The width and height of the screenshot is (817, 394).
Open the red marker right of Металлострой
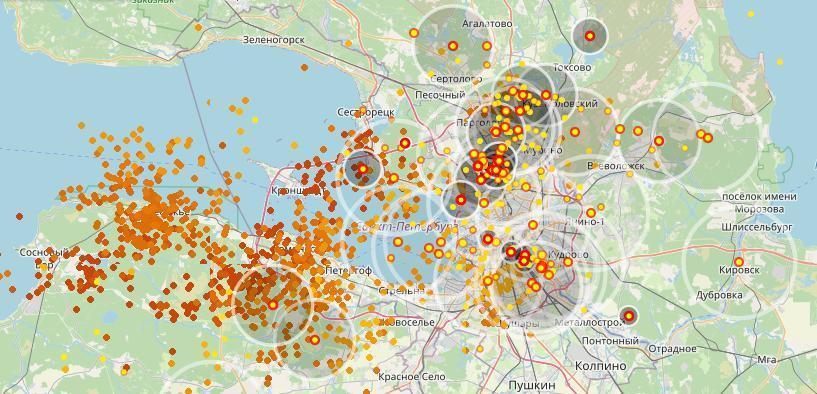coord(629,315)
